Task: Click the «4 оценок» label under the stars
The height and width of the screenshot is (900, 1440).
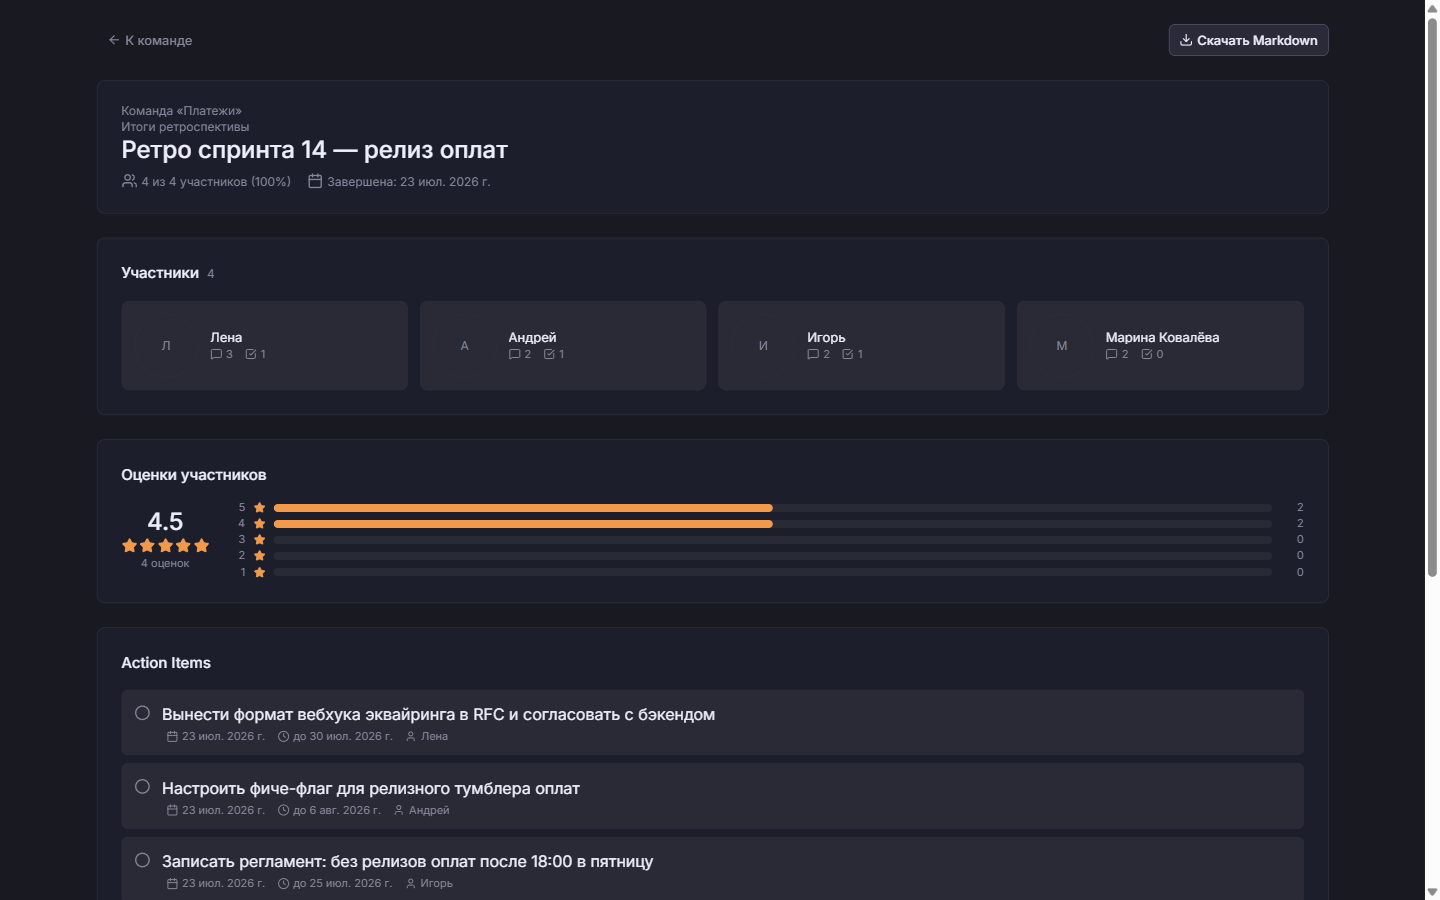Action: pos(165,564)
